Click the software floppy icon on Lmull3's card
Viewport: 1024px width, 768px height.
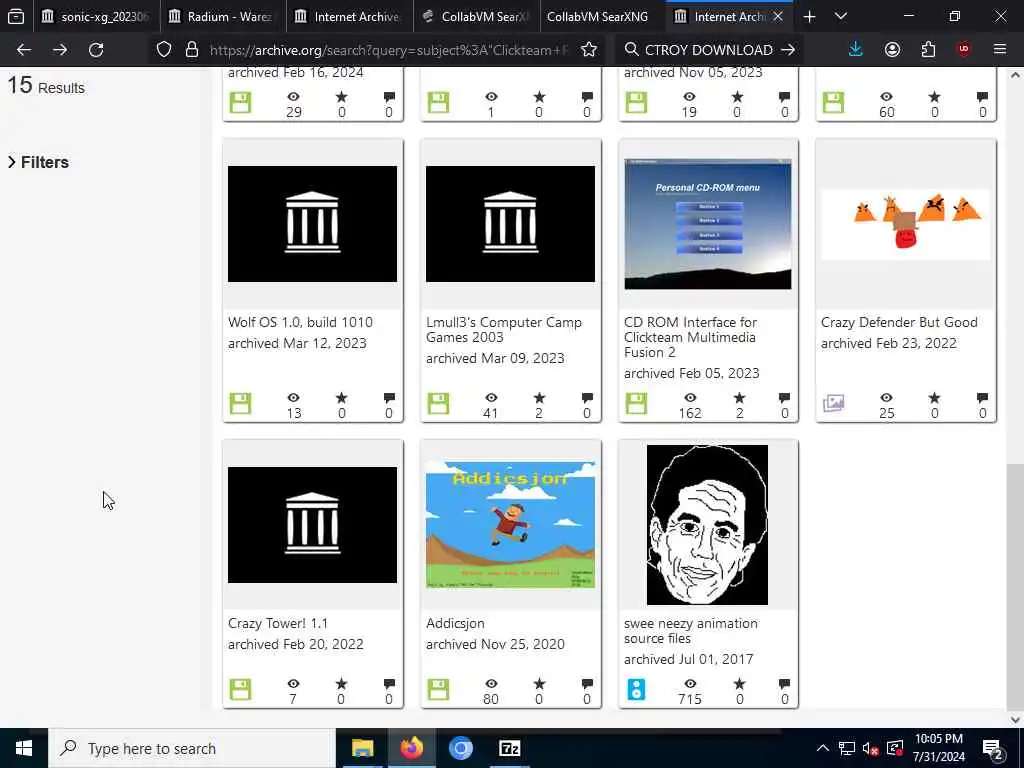pos(438,403)
